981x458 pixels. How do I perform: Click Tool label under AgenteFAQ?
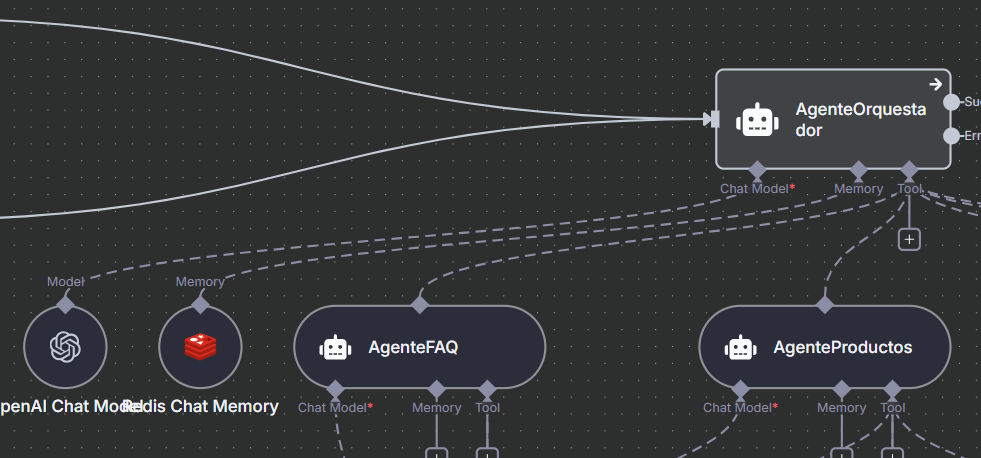(x=487, y=408)
